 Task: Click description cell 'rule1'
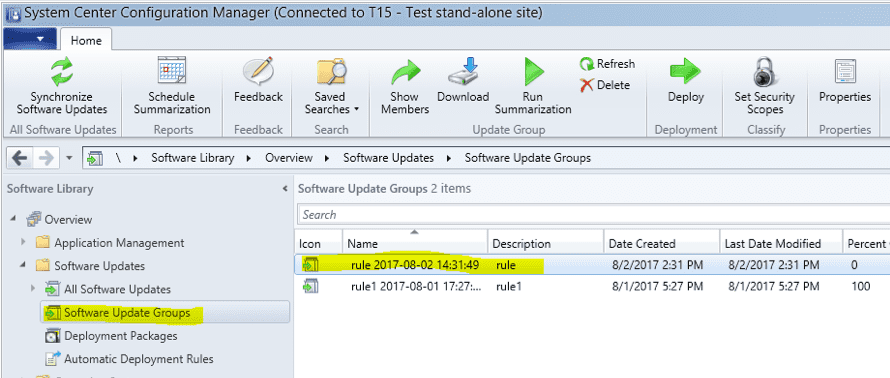pyautogui.click(x=509, y=287)
